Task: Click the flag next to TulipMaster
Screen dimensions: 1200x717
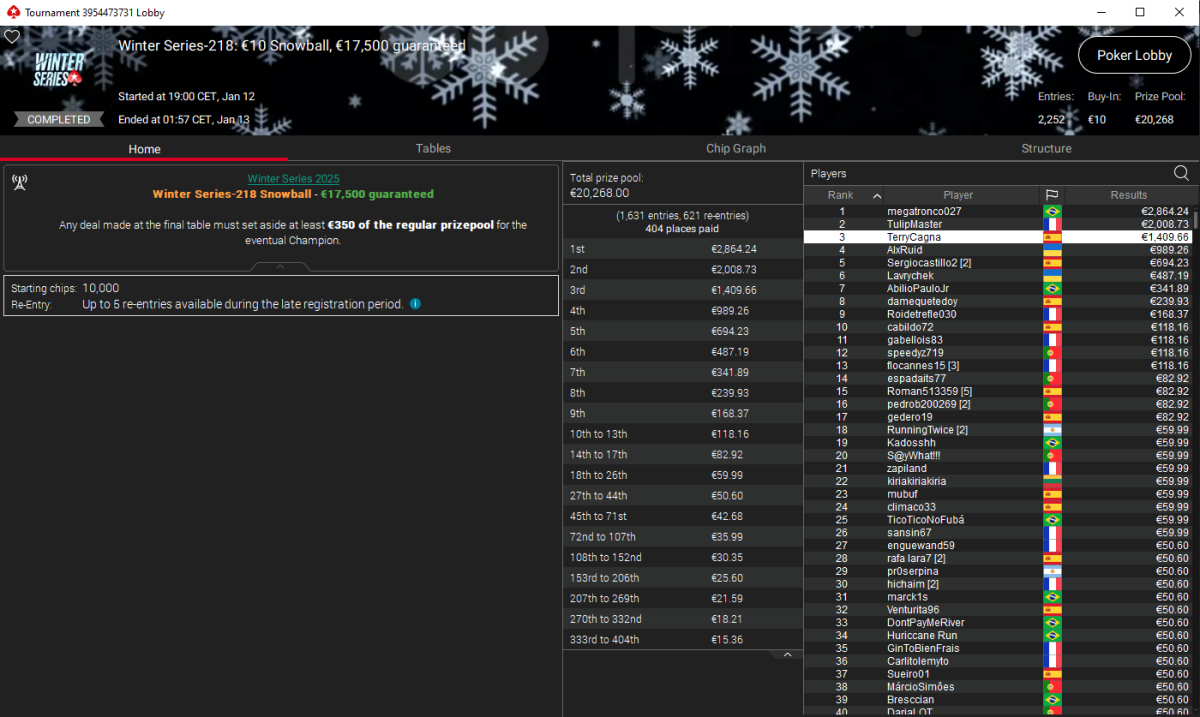Action: tap(1052, 225)
